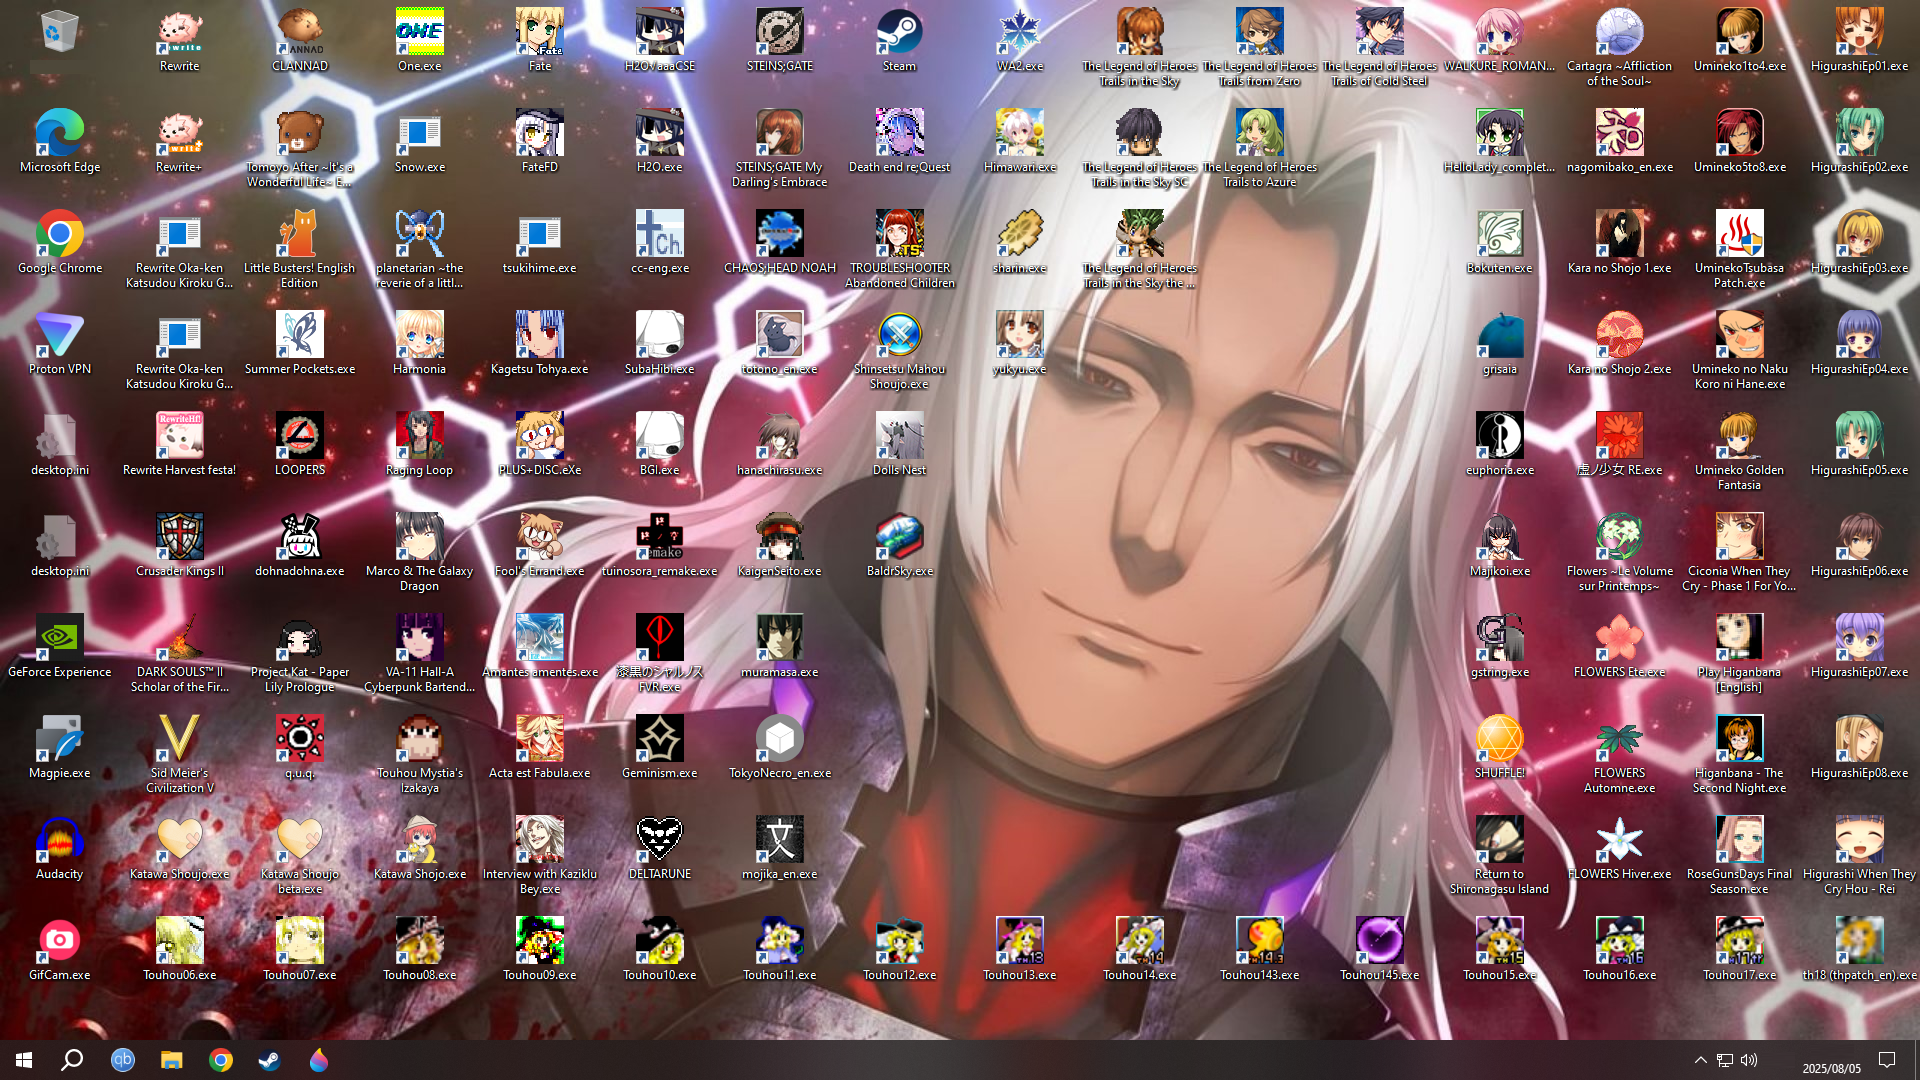Open the Recycle Bin icon

59,32
